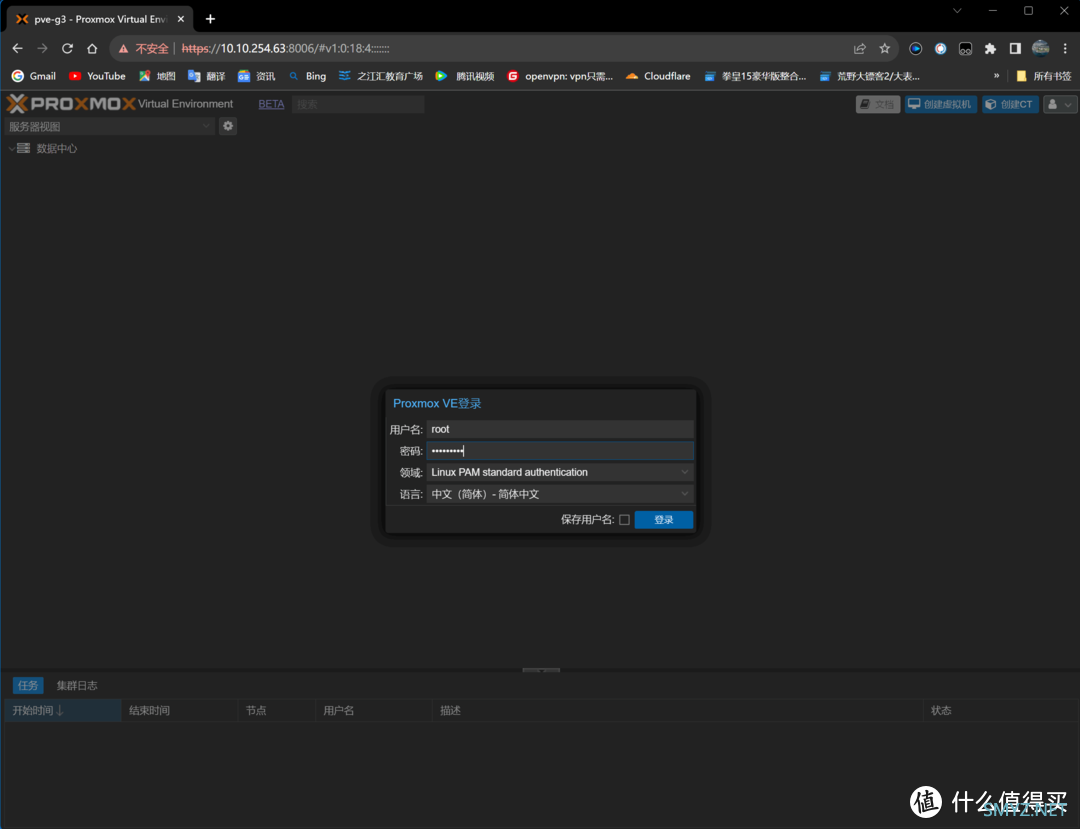Click the browser profile avatar
Image resolution: width=1080 pixels, height=829 pixels.
1040,48
